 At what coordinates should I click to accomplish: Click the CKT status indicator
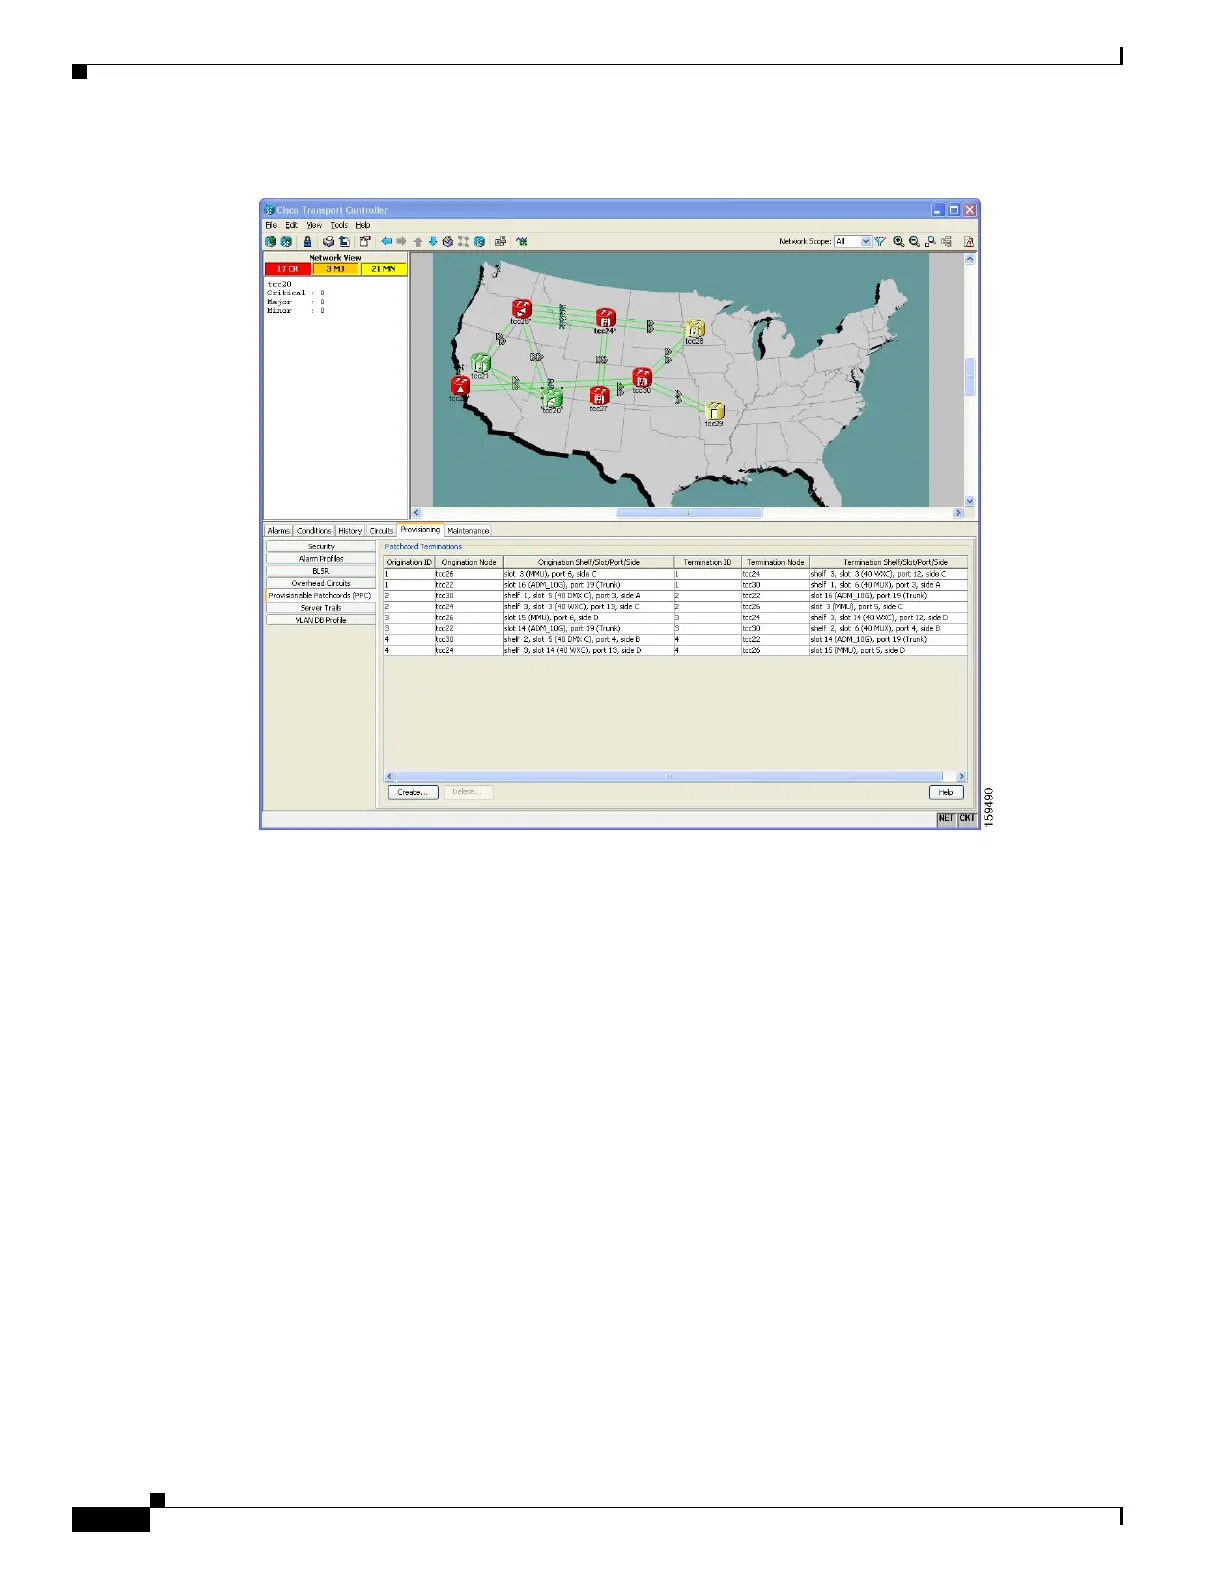(967, 818)
